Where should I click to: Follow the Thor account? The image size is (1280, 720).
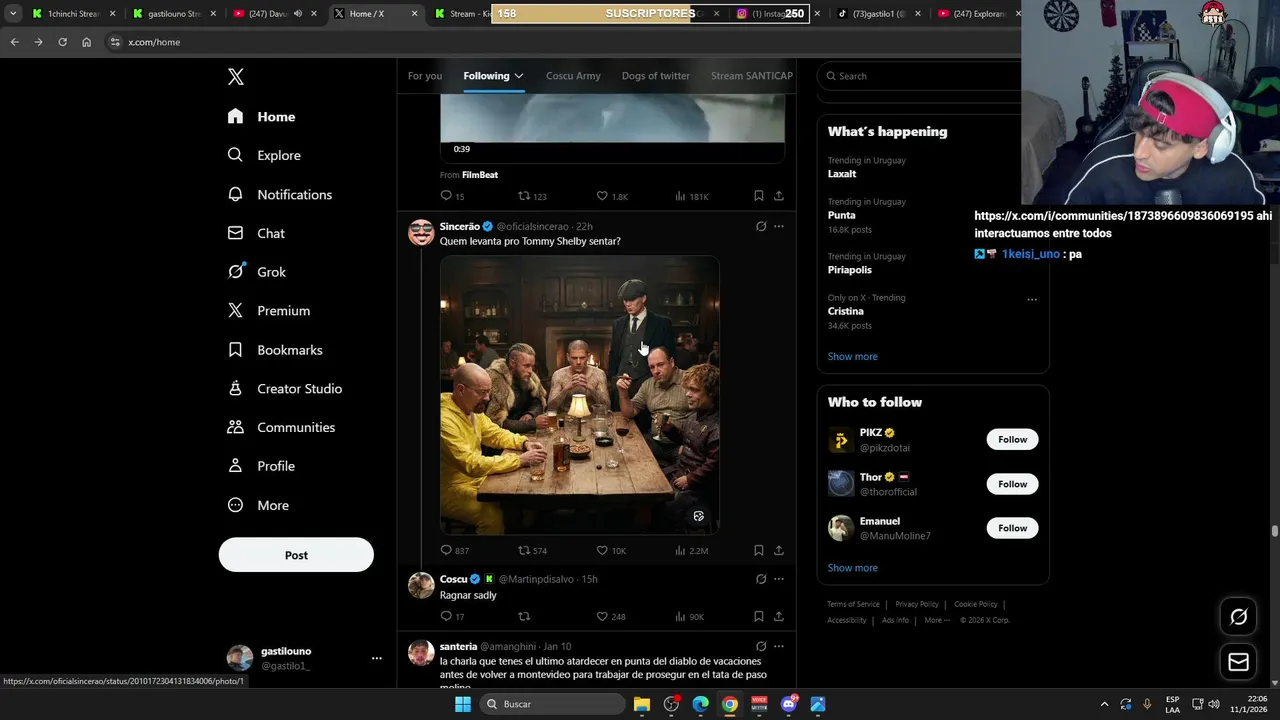(1012, 484)
